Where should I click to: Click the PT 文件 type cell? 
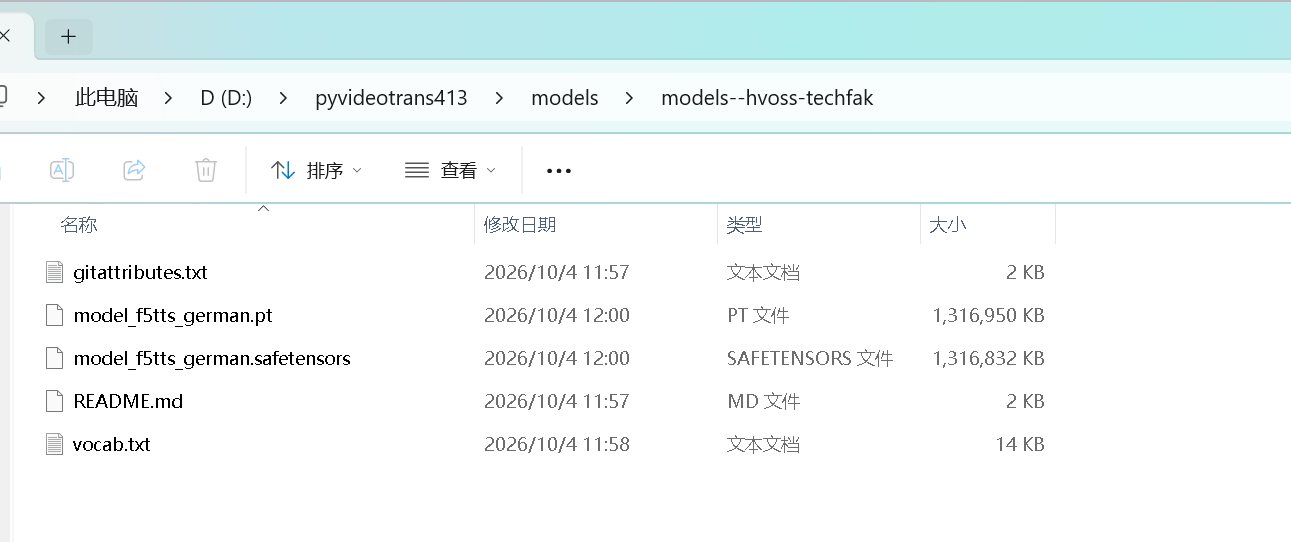758,315
